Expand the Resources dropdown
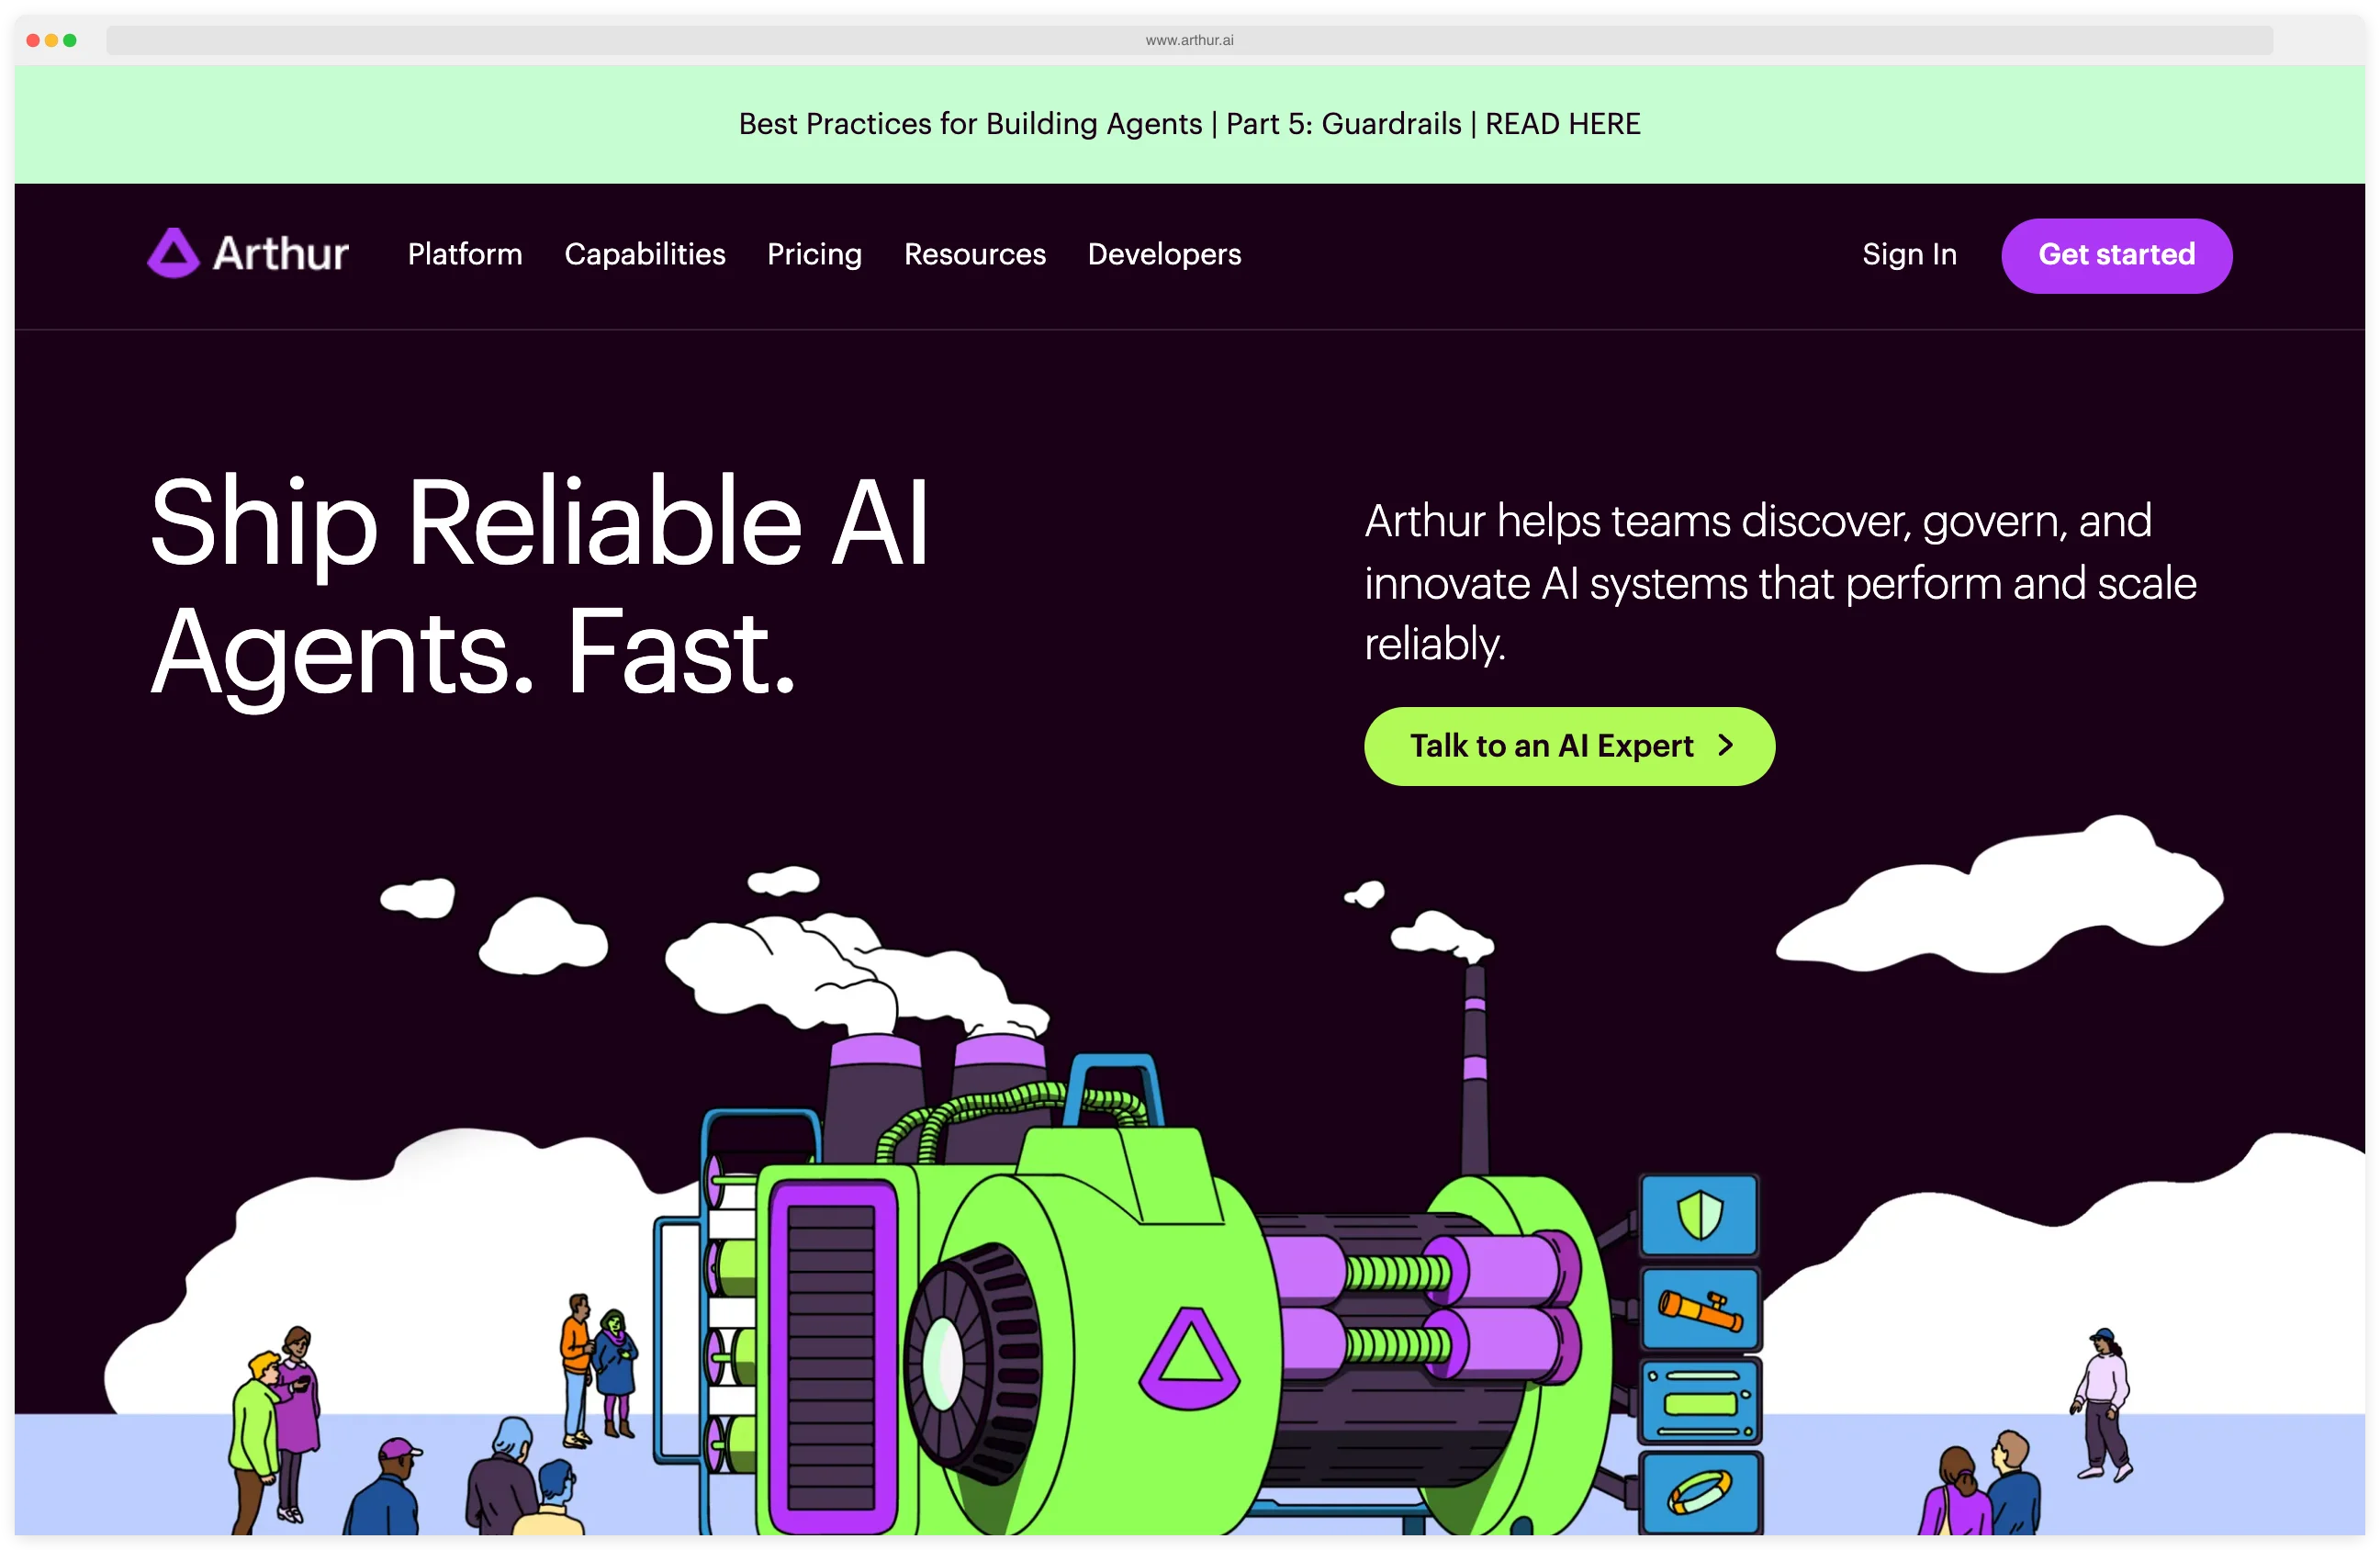The width and height of the screenshot is (2380, 1550). 975,255
